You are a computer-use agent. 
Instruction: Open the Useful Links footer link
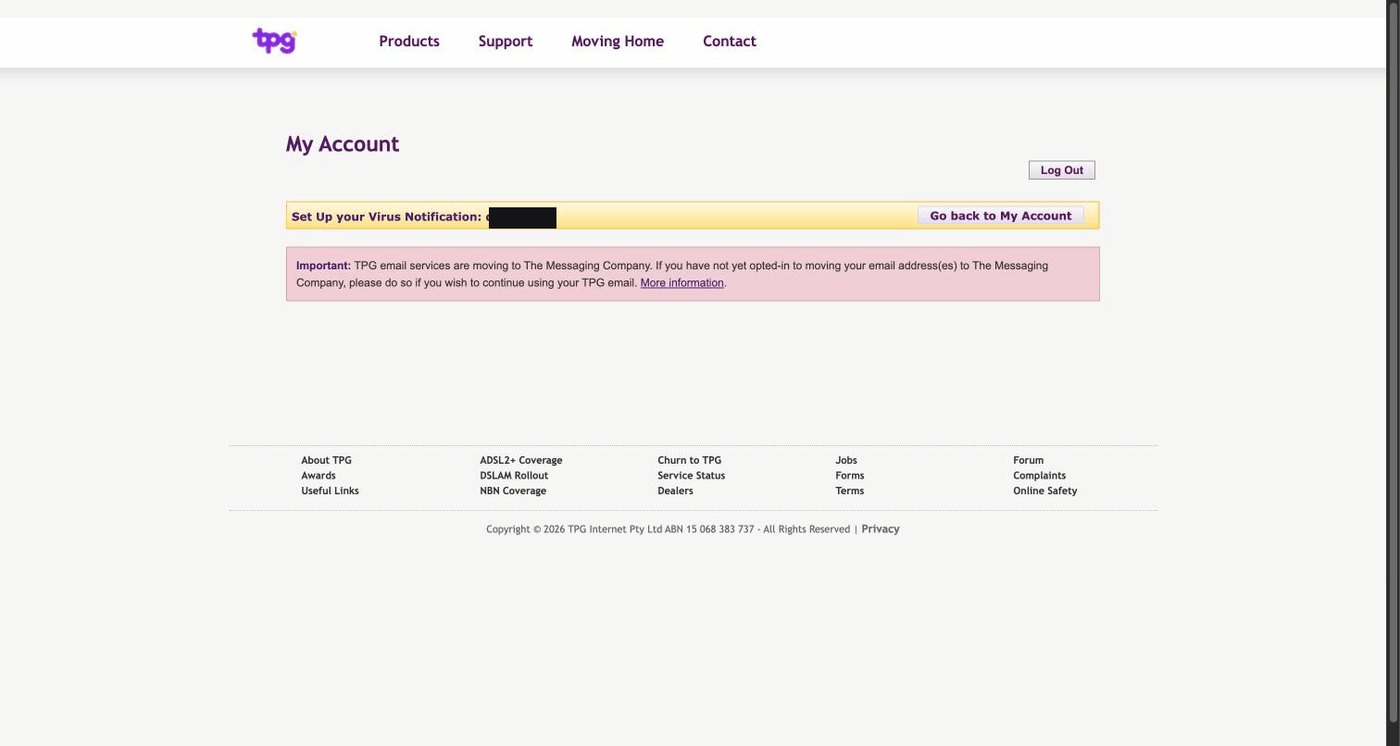pyautogui.click(x=330, y=490)
